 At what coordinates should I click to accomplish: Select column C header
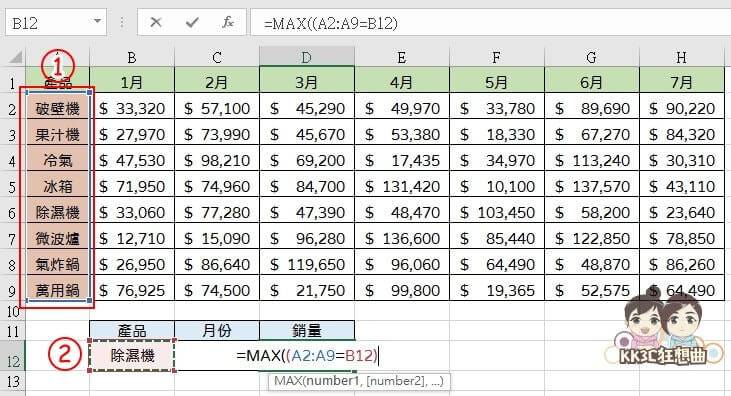coord(217,57)
